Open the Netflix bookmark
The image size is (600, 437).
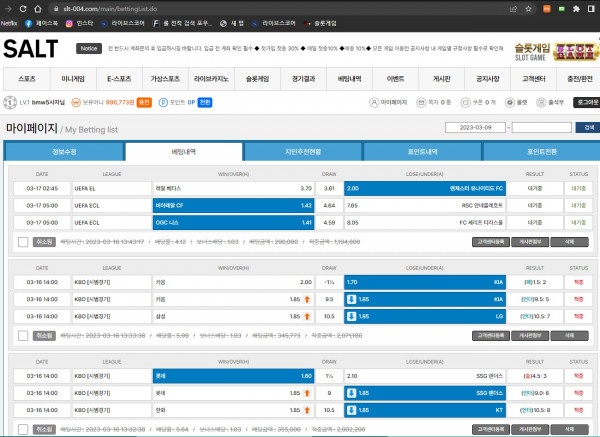tap(9, 21)
